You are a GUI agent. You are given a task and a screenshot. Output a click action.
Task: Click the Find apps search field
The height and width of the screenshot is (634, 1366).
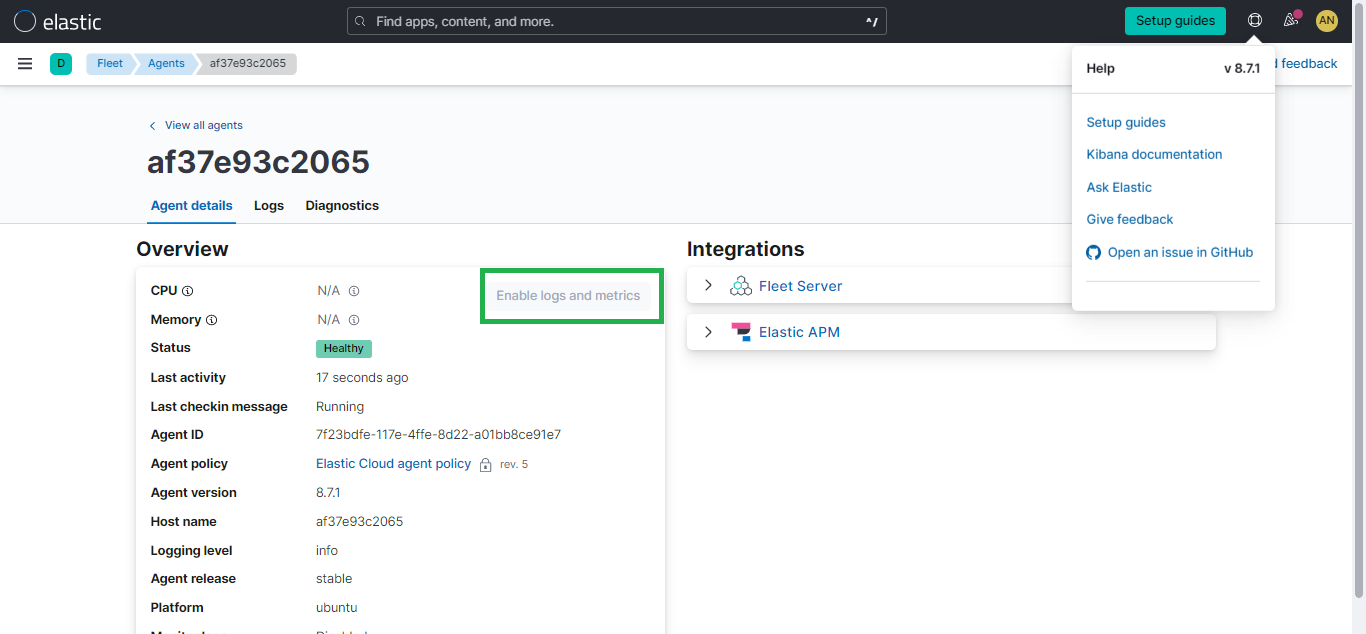coord(616,20)
